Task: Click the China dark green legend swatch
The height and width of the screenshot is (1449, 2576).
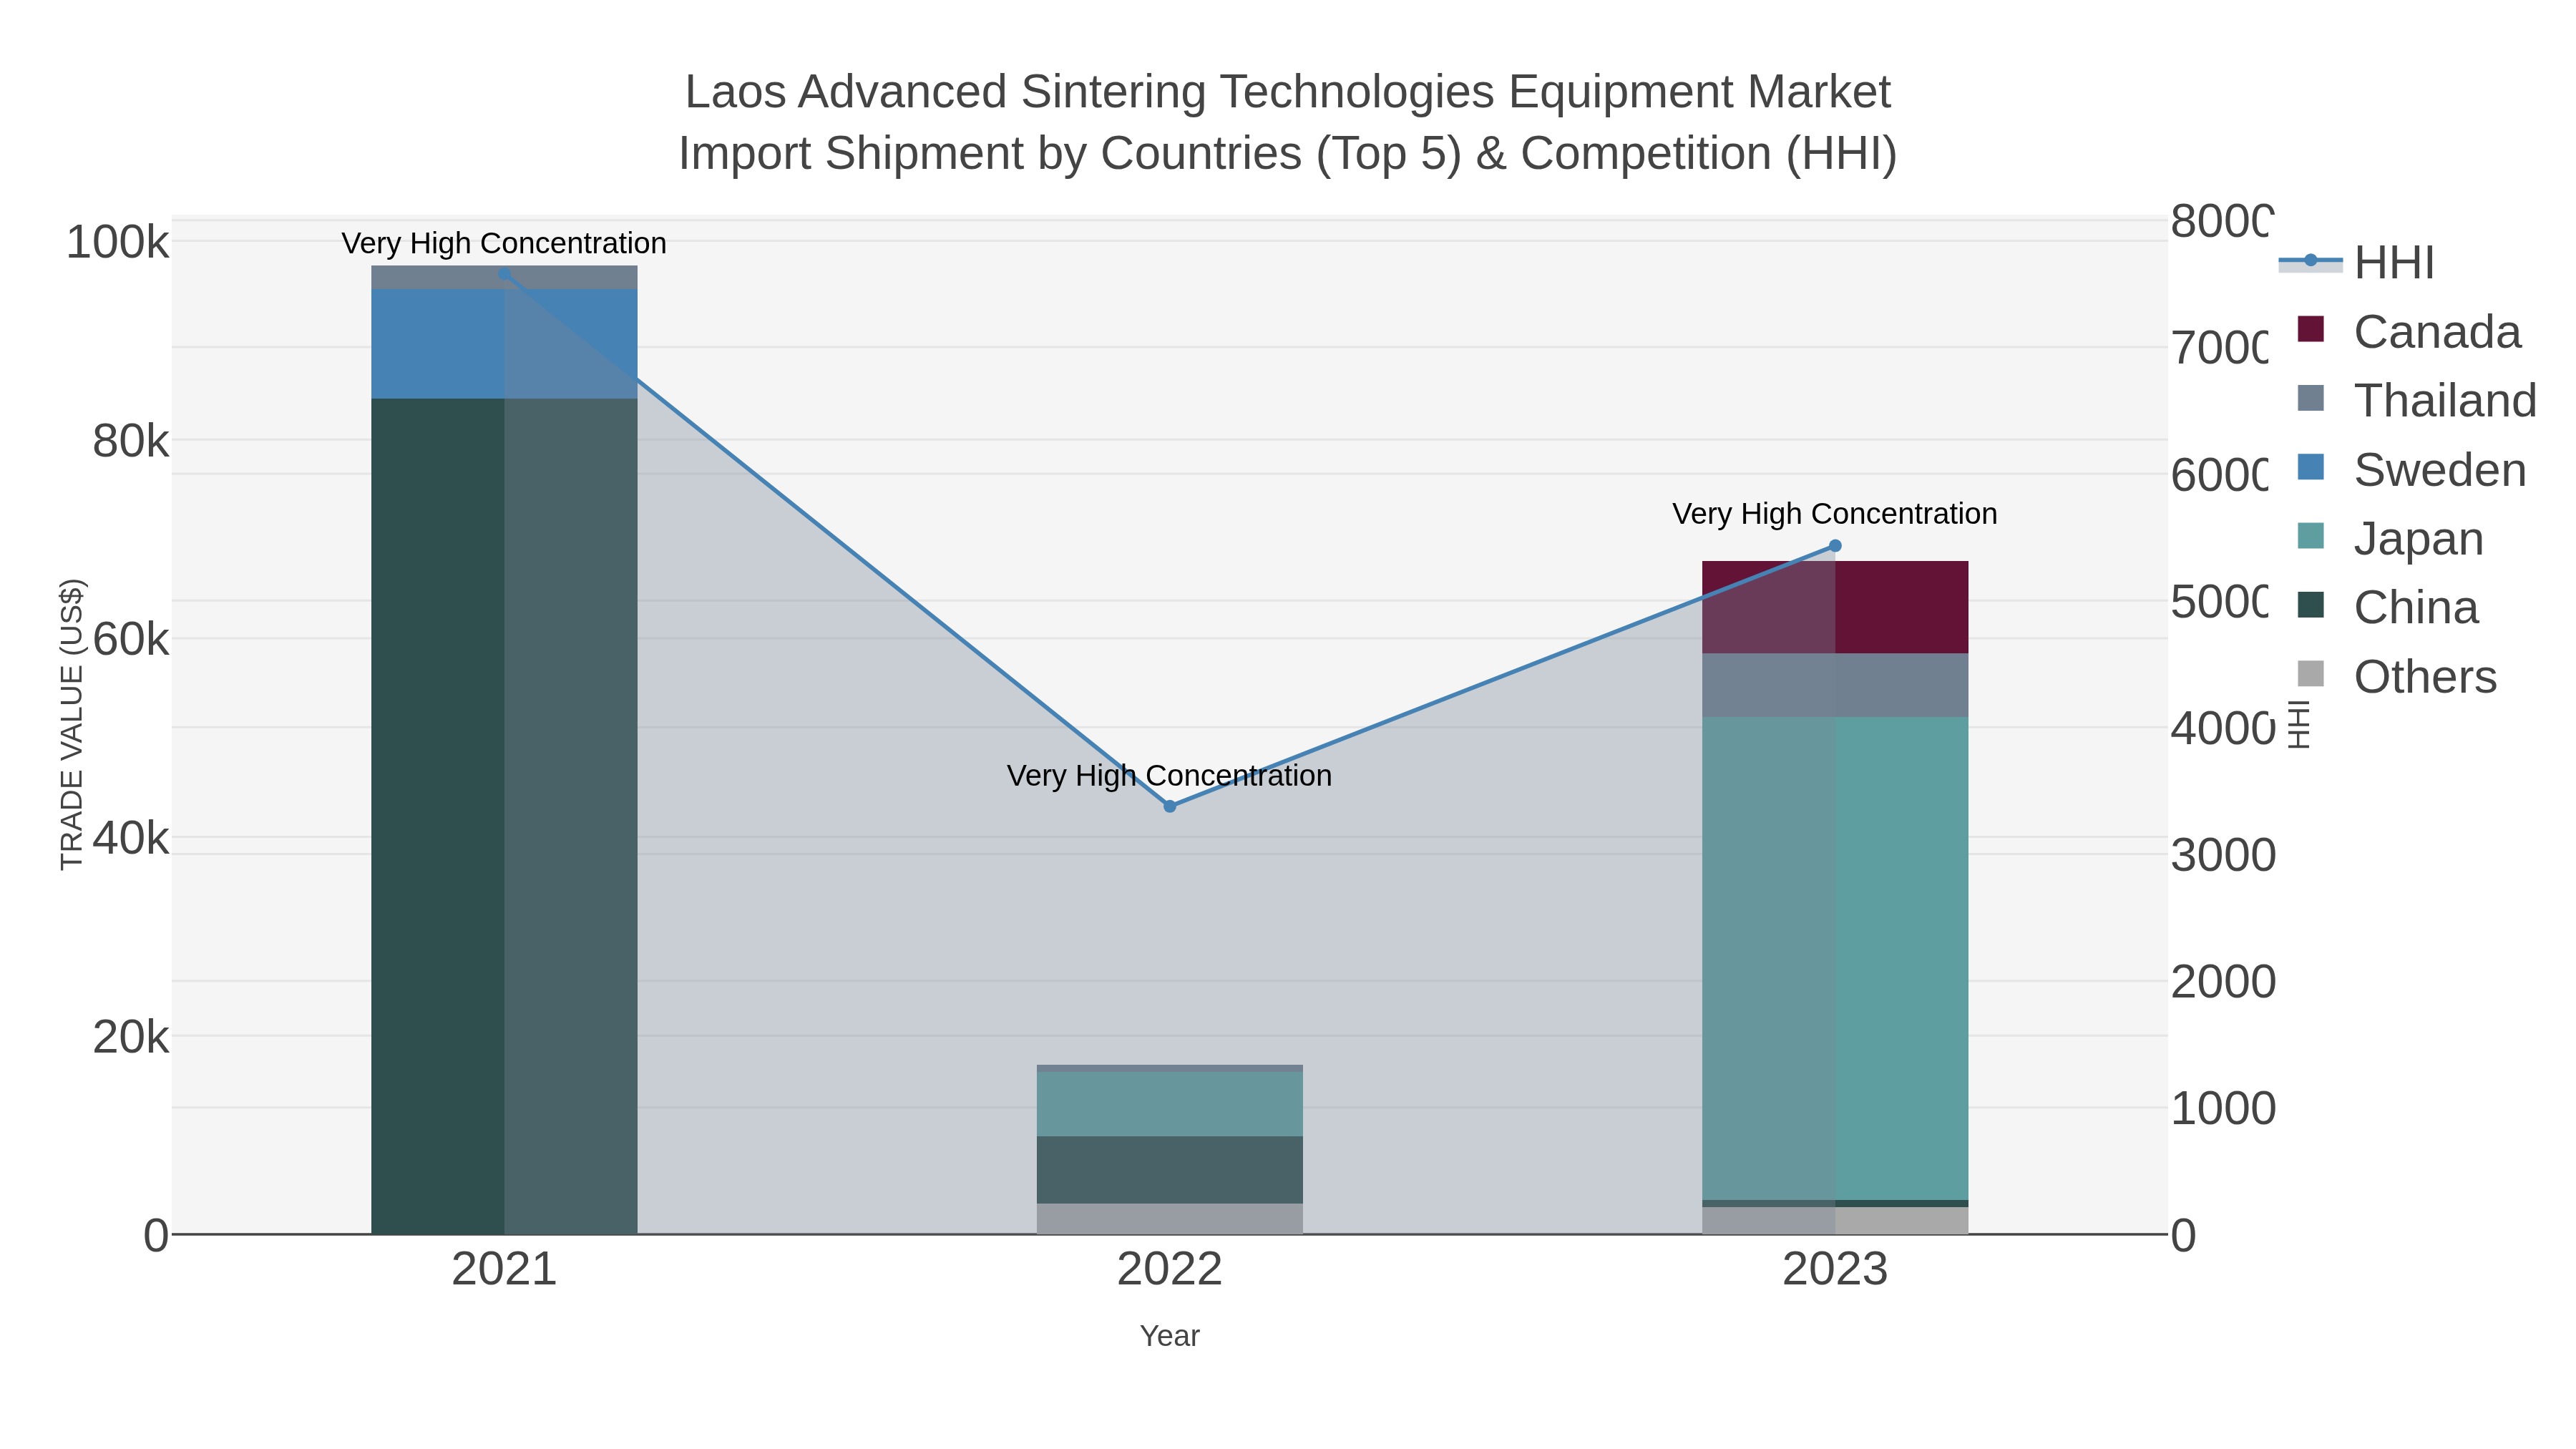Action: click(2310, 605)
